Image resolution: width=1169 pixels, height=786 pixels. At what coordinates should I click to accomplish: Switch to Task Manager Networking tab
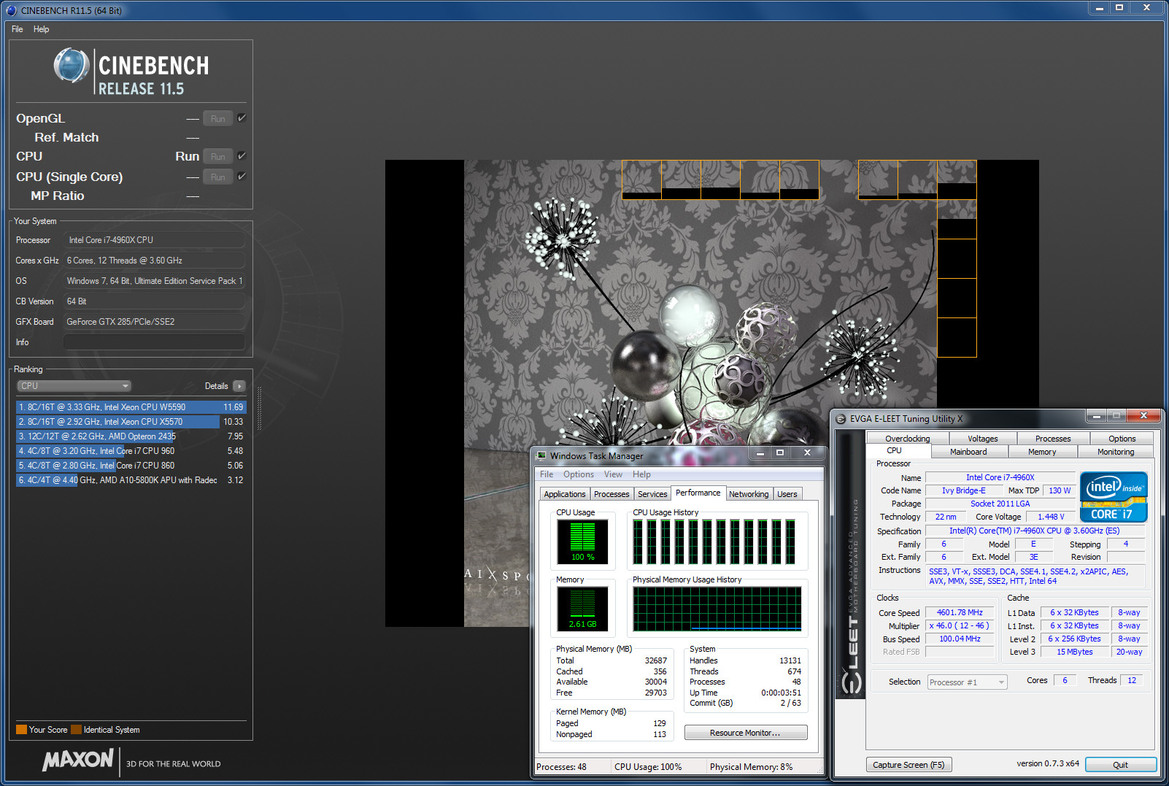coord(749,494)
